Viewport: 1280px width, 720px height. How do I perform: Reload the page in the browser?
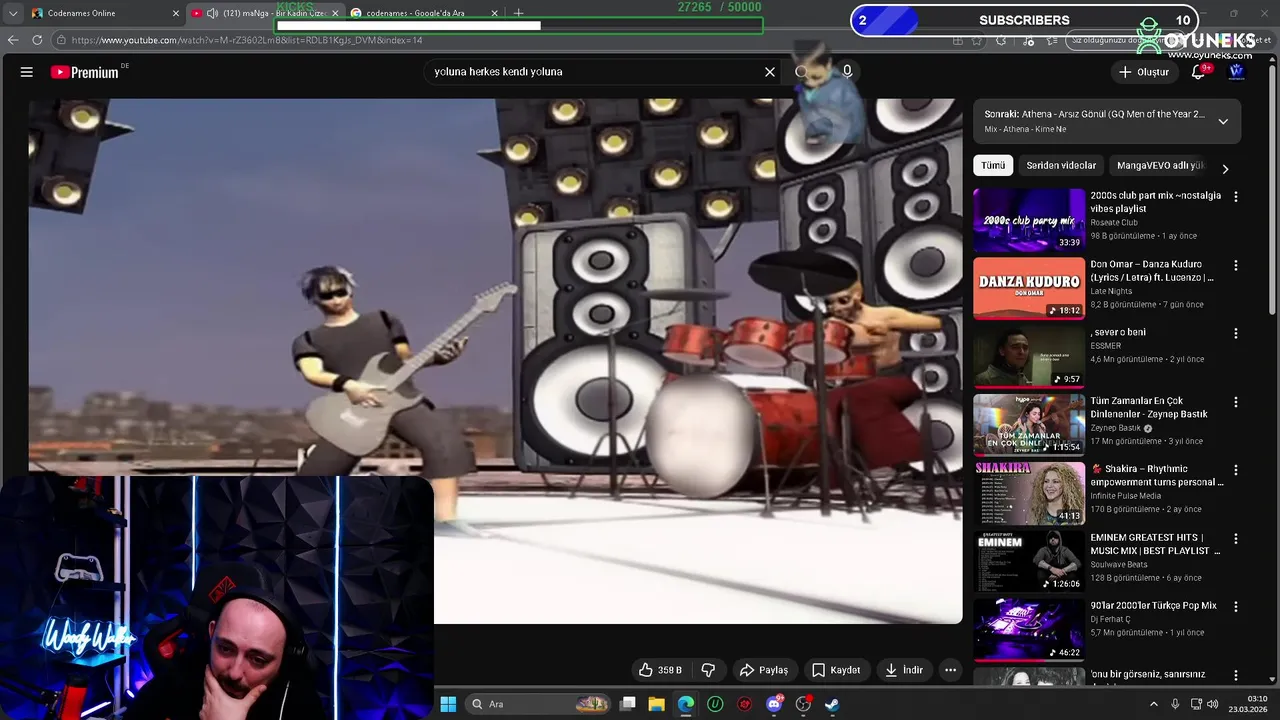click(x=37, y=40)
